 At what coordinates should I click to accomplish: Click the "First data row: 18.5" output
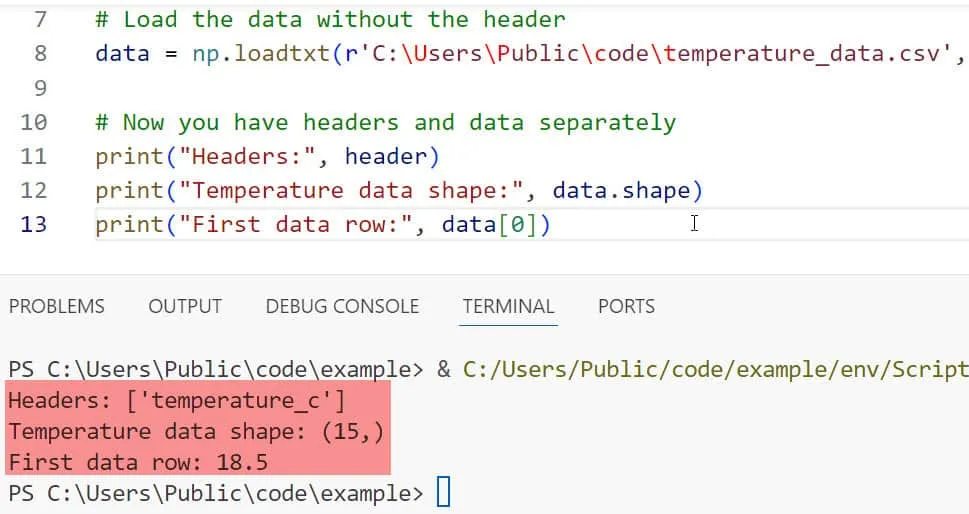138,463
